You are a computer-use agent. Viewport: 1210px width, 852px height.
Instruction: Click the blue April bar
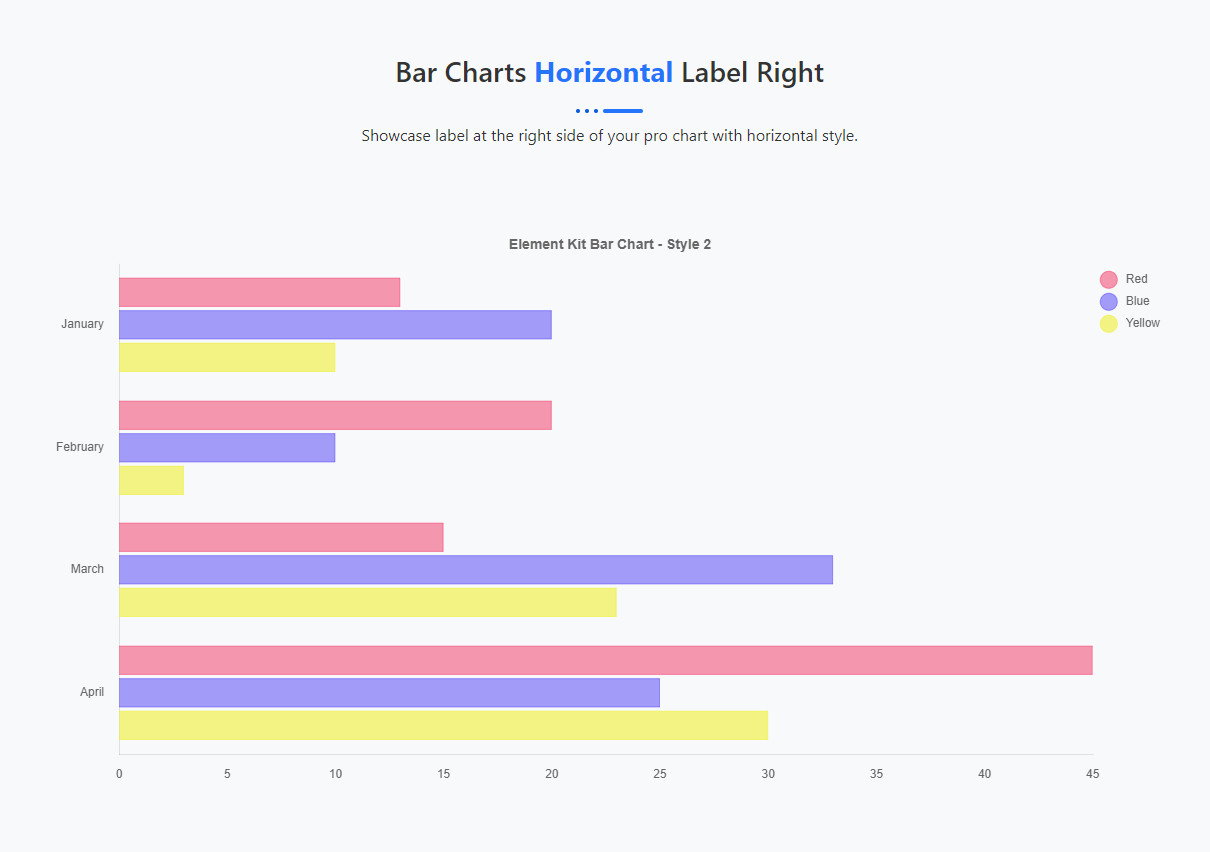pos(389,693)
